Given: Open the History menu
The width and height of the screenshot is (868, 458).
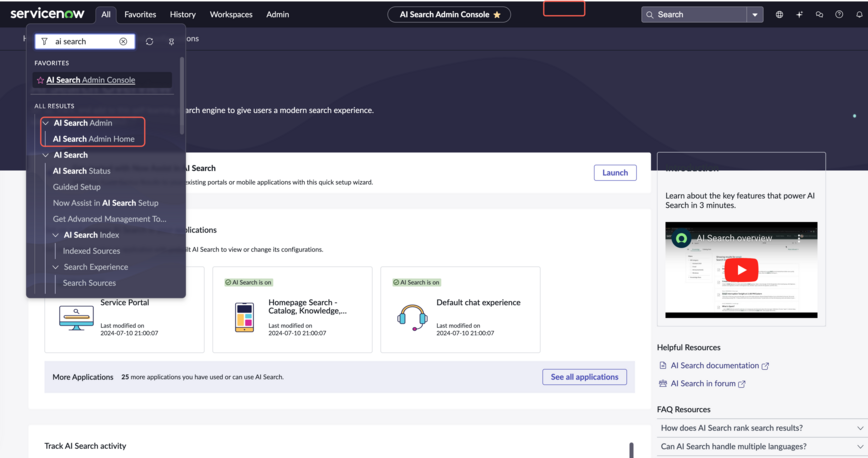Looking at the screenshot, I should tap(183, 14).
